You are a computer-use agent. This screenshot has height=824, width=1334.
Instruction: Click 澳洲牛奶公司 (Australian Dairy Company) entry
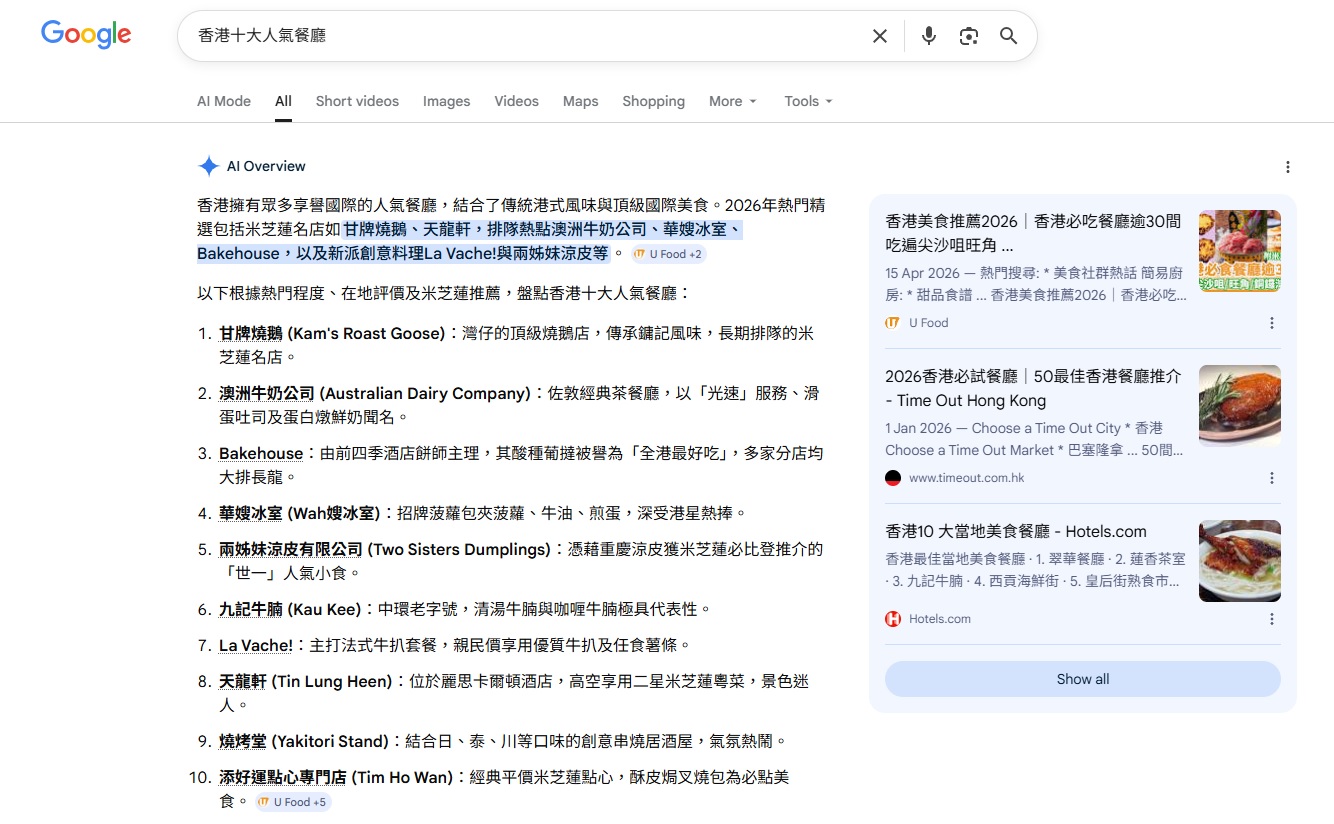(x=374, y=393)
